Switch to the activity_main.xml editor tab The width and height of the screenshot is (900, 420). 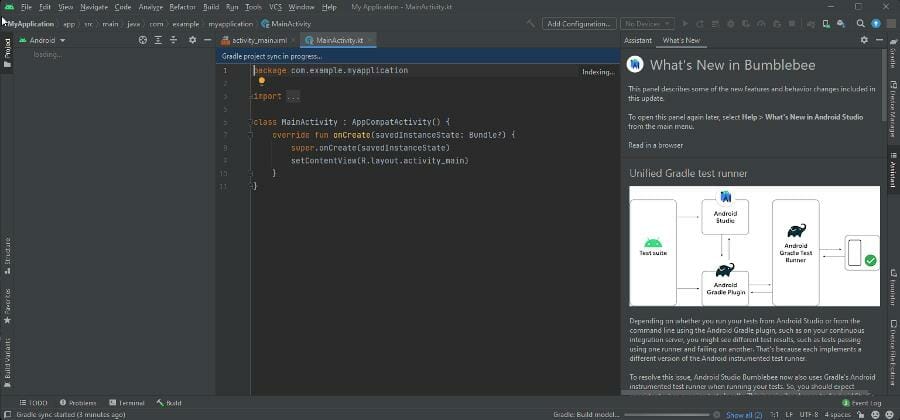(259, 41)
